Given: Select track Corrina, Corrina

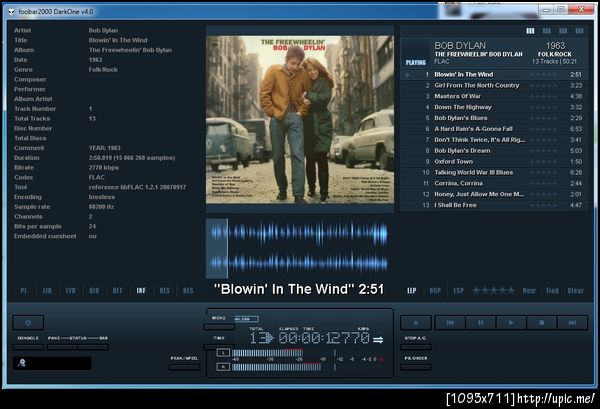Looking at the screenshot, I should click(494, 184).
